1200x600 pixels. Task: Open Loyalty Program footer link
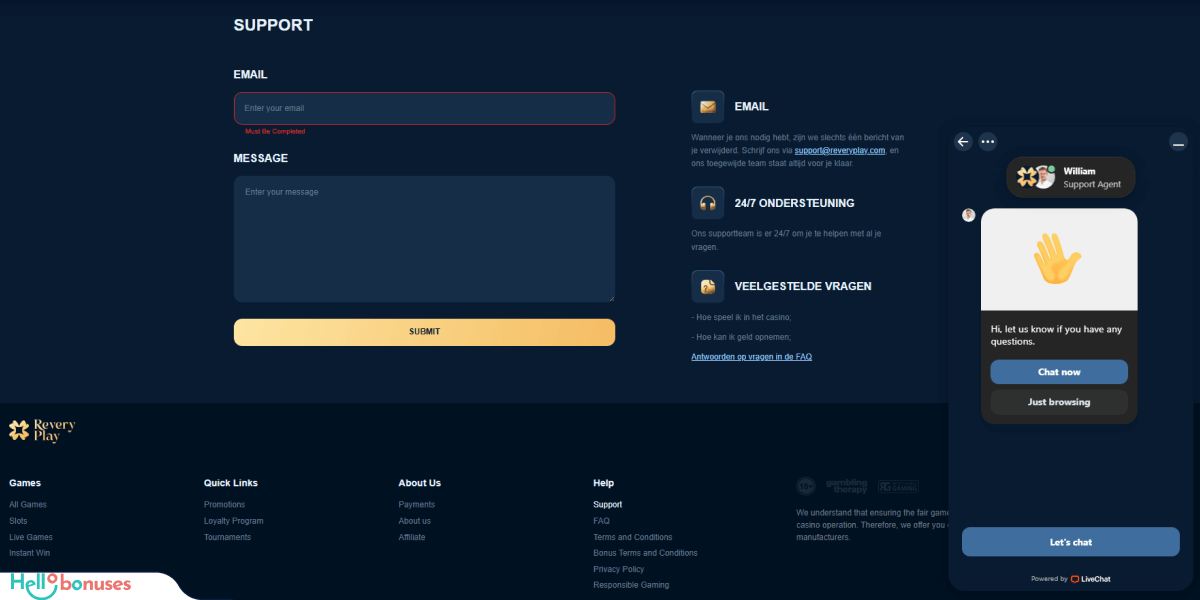click(234, 521)
